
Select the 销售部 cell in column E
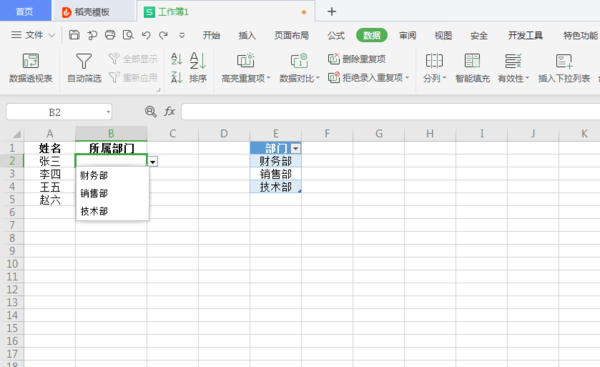[276, 174]
